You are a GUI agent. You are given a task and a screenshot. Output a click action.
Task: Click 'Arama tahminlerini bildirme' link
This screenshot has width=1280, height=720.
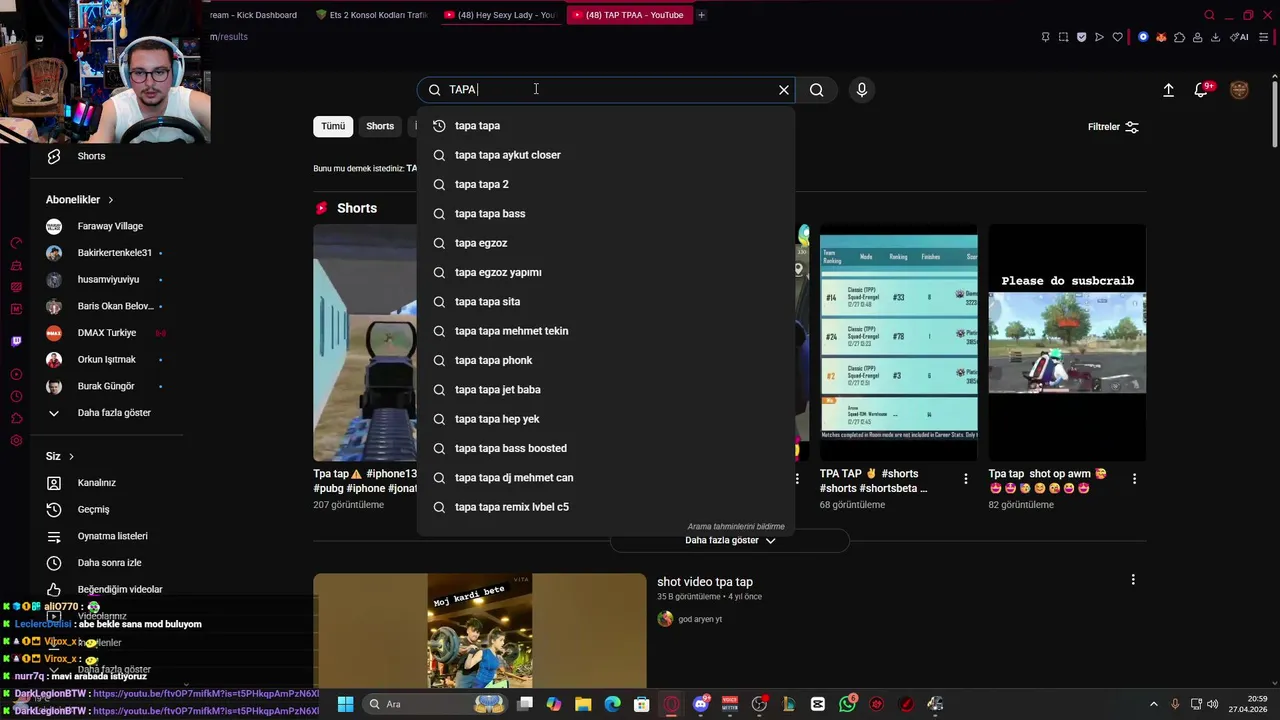tap(736, 527)
